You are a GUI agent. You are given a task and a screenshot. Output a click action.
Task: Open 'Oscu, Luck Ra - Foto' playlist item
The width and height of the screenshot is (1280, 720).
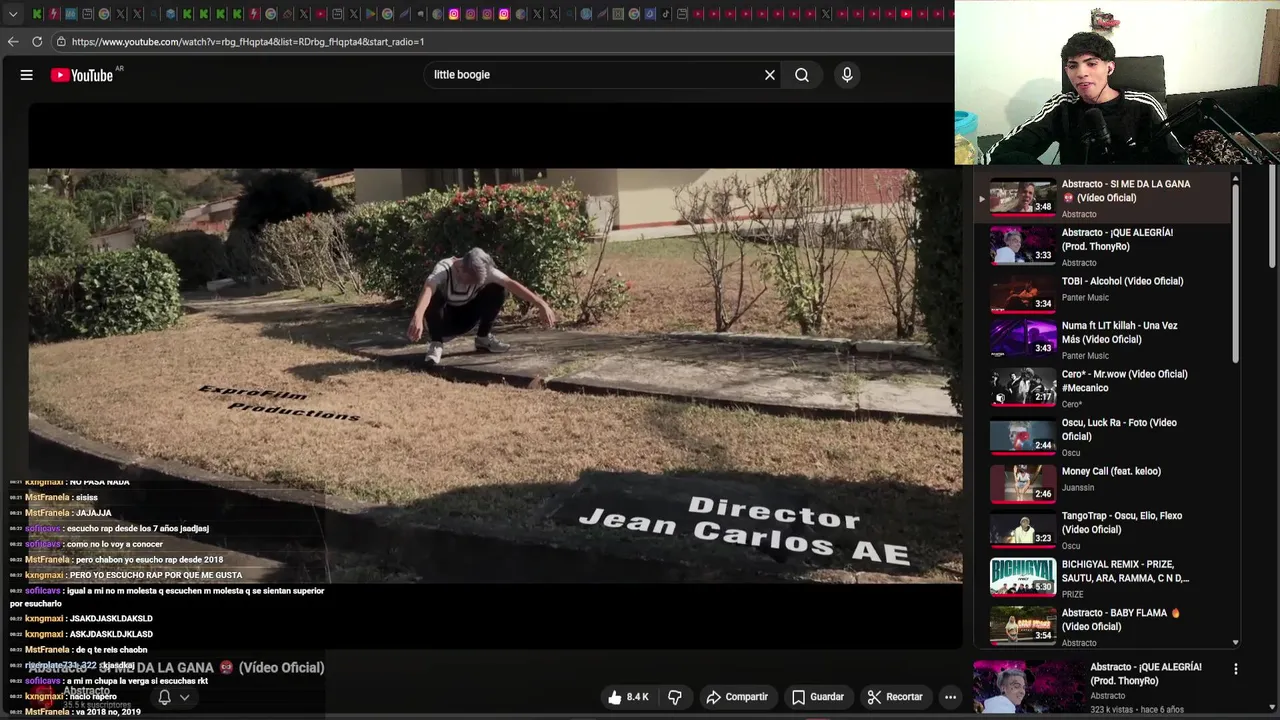[x=1105, y=437]
